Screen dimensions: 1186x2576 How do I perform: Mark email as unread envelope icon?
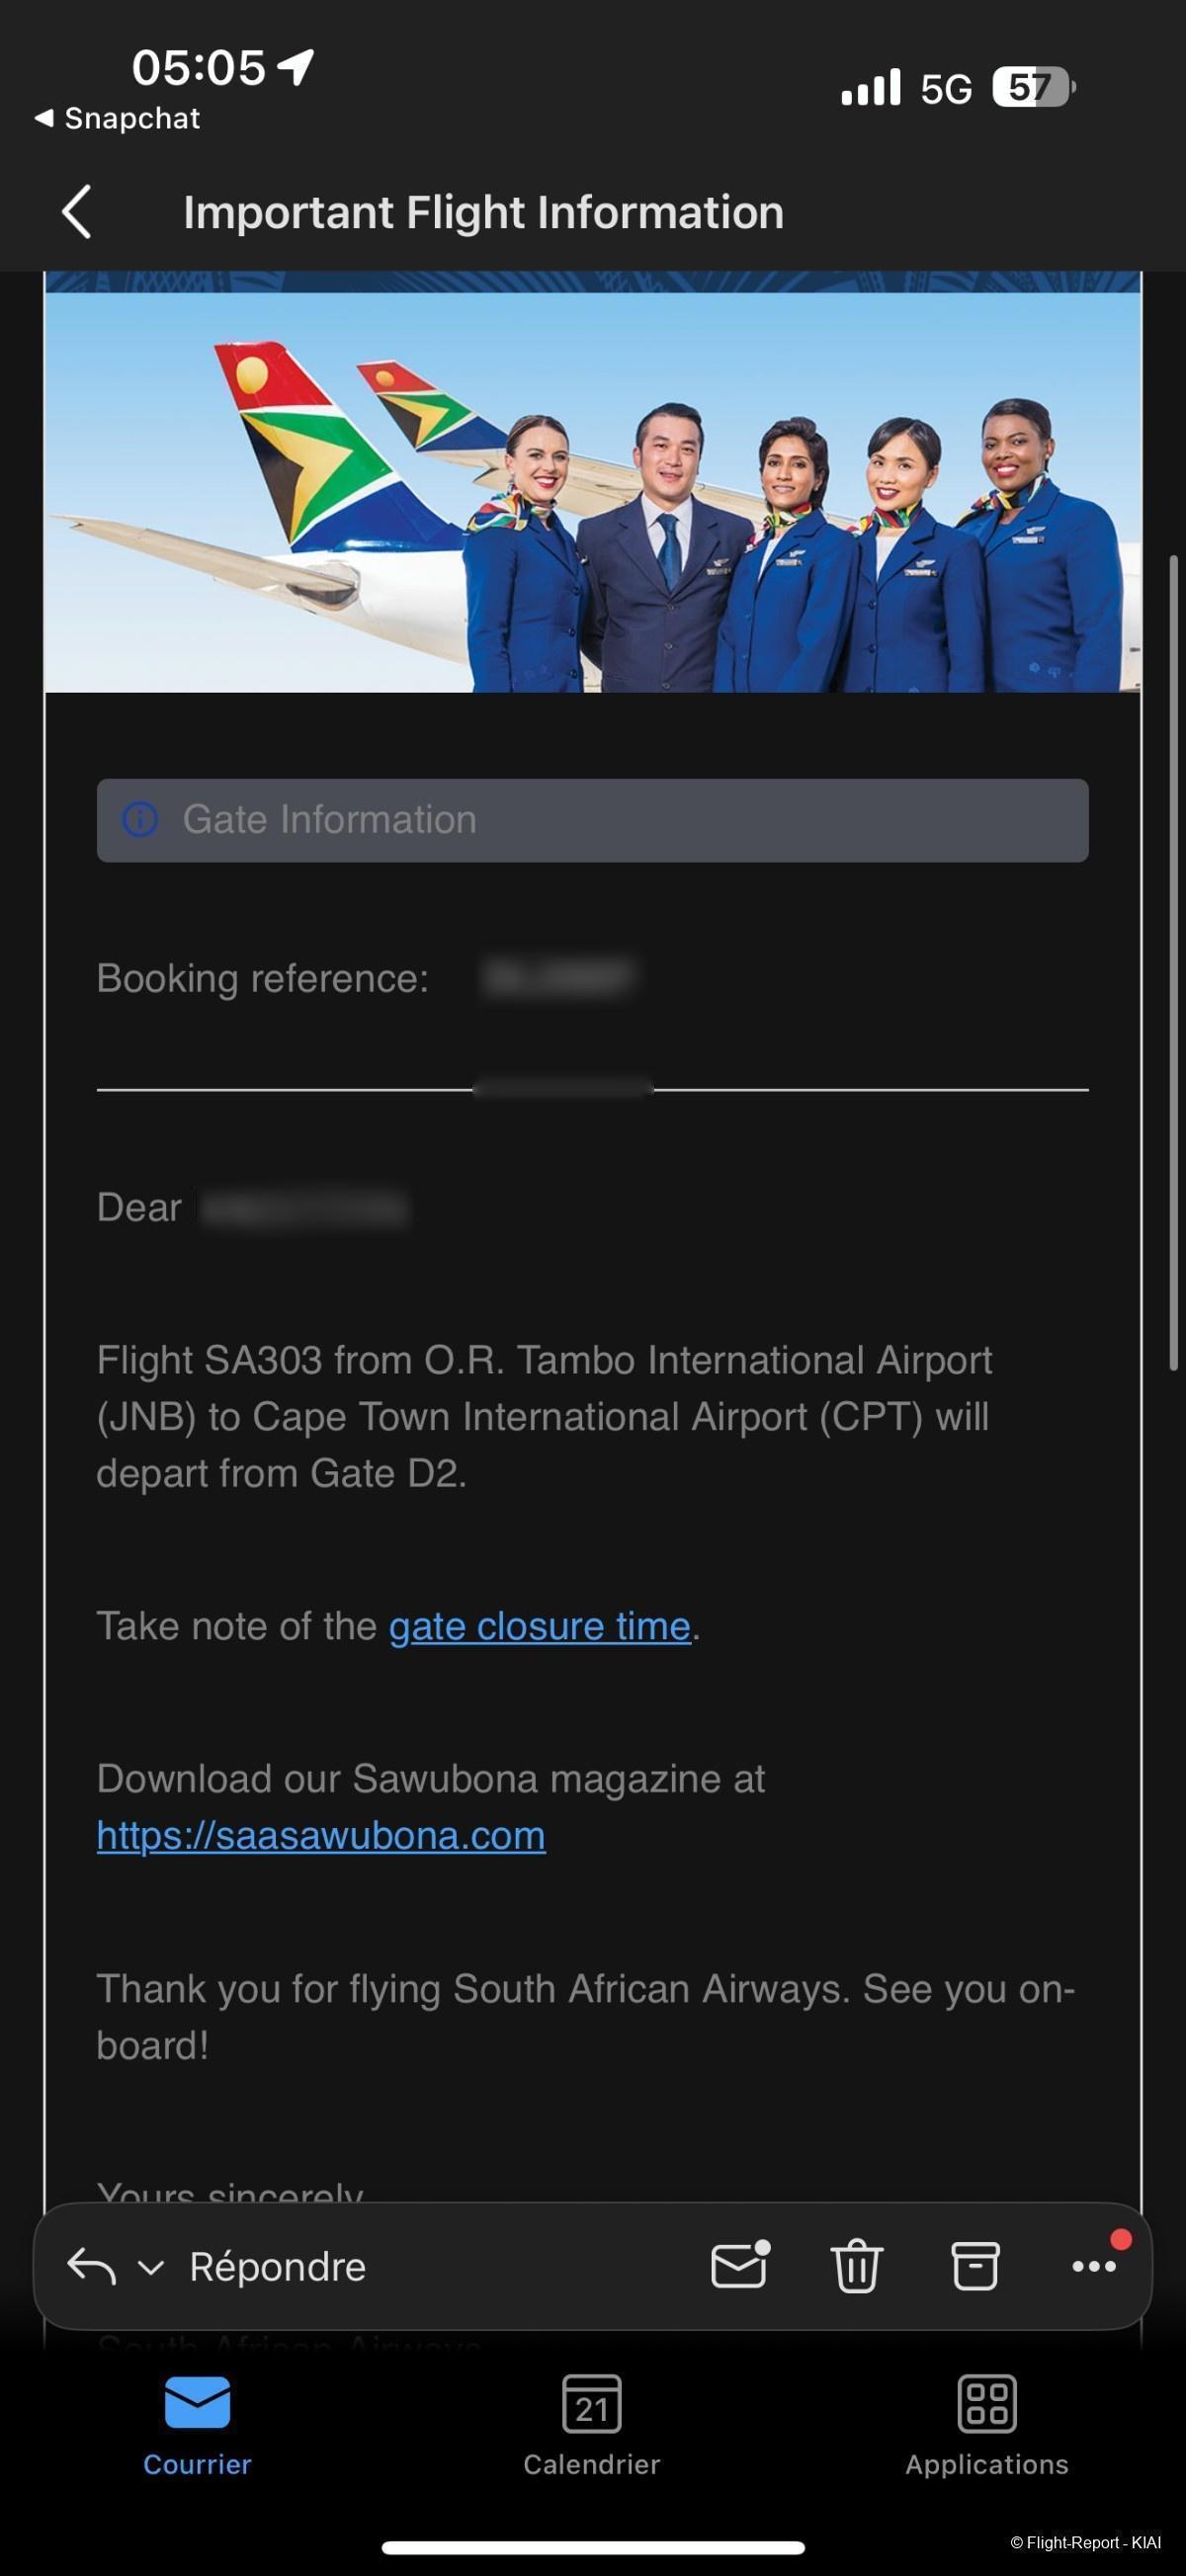pos(740,2265)
